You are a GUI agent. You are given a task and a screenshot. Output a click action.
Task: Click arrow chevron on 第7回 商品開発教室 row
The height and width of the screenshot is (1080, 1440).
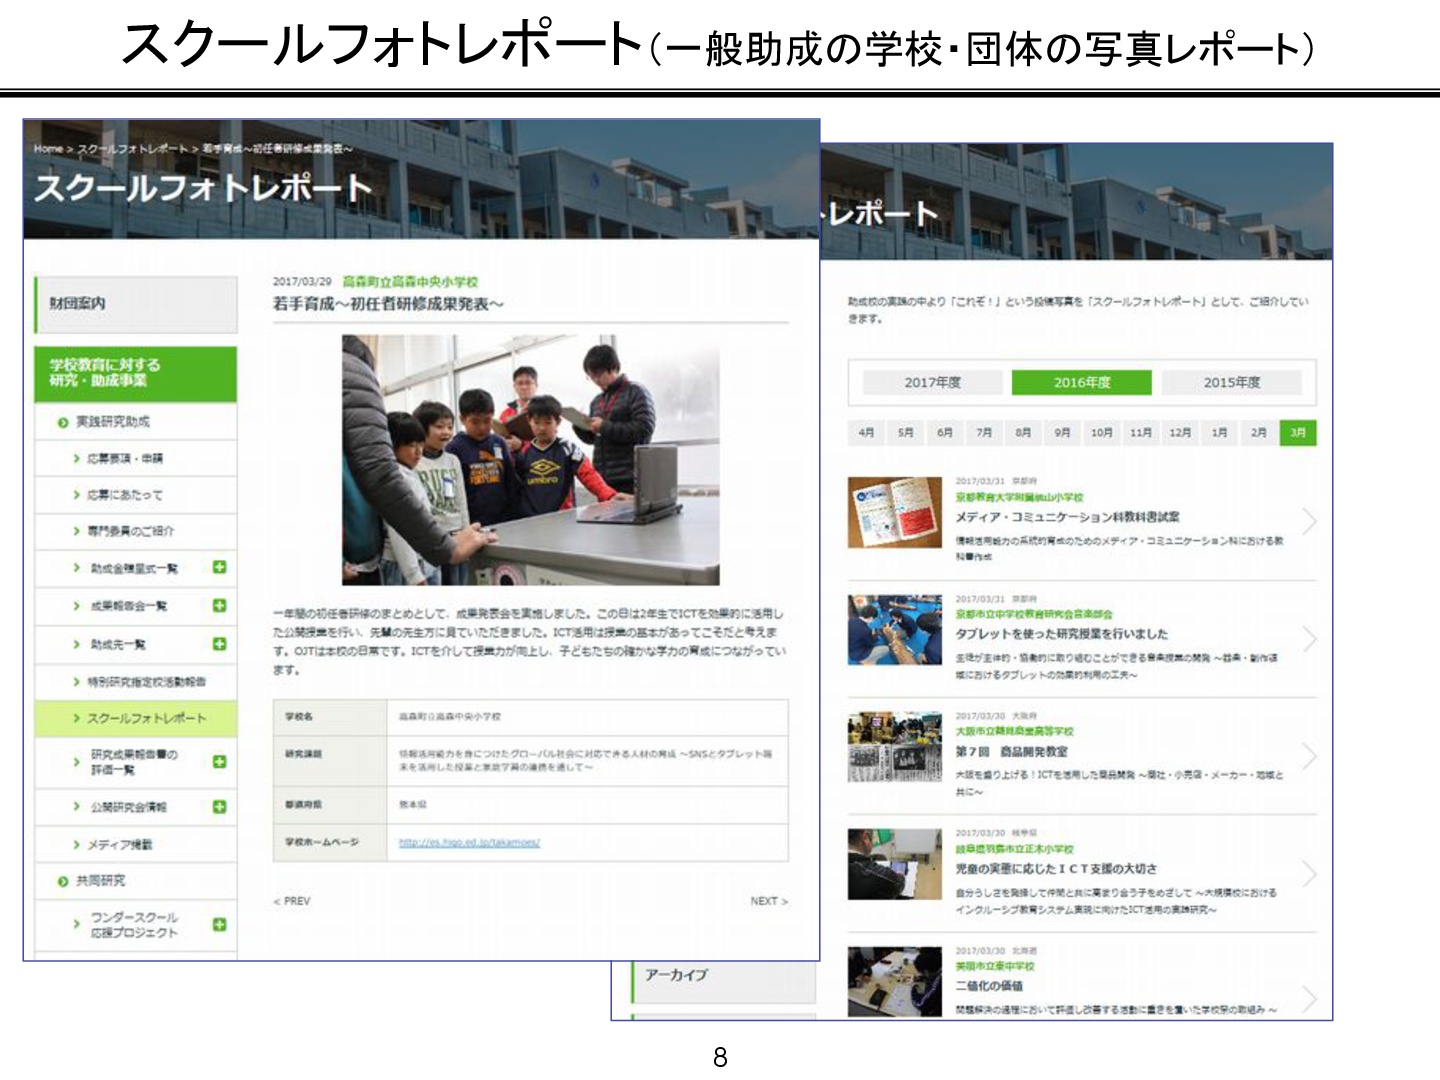point(1309,756)
